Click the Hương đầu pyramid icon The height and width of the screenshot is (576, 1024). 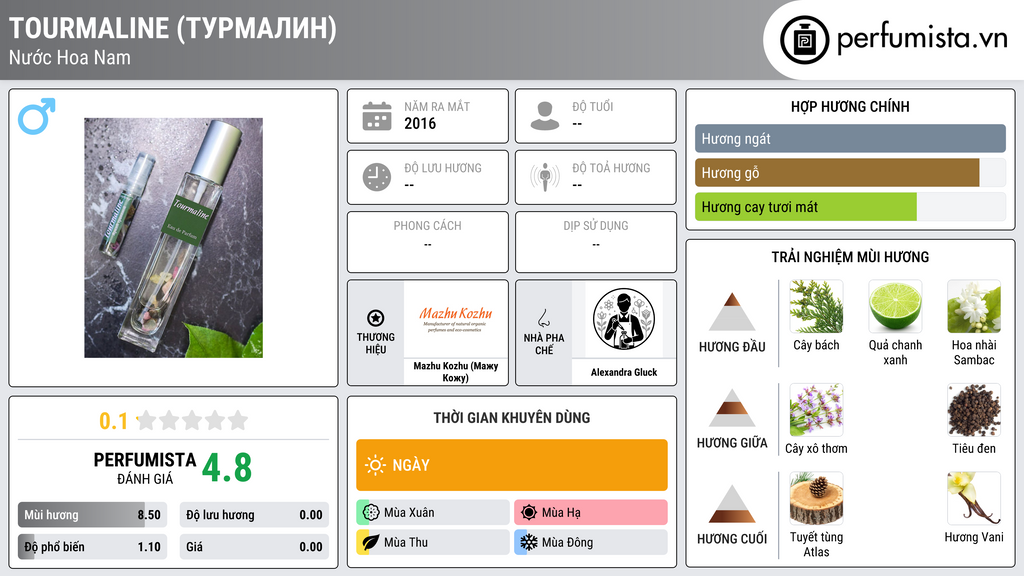[731, 312]
